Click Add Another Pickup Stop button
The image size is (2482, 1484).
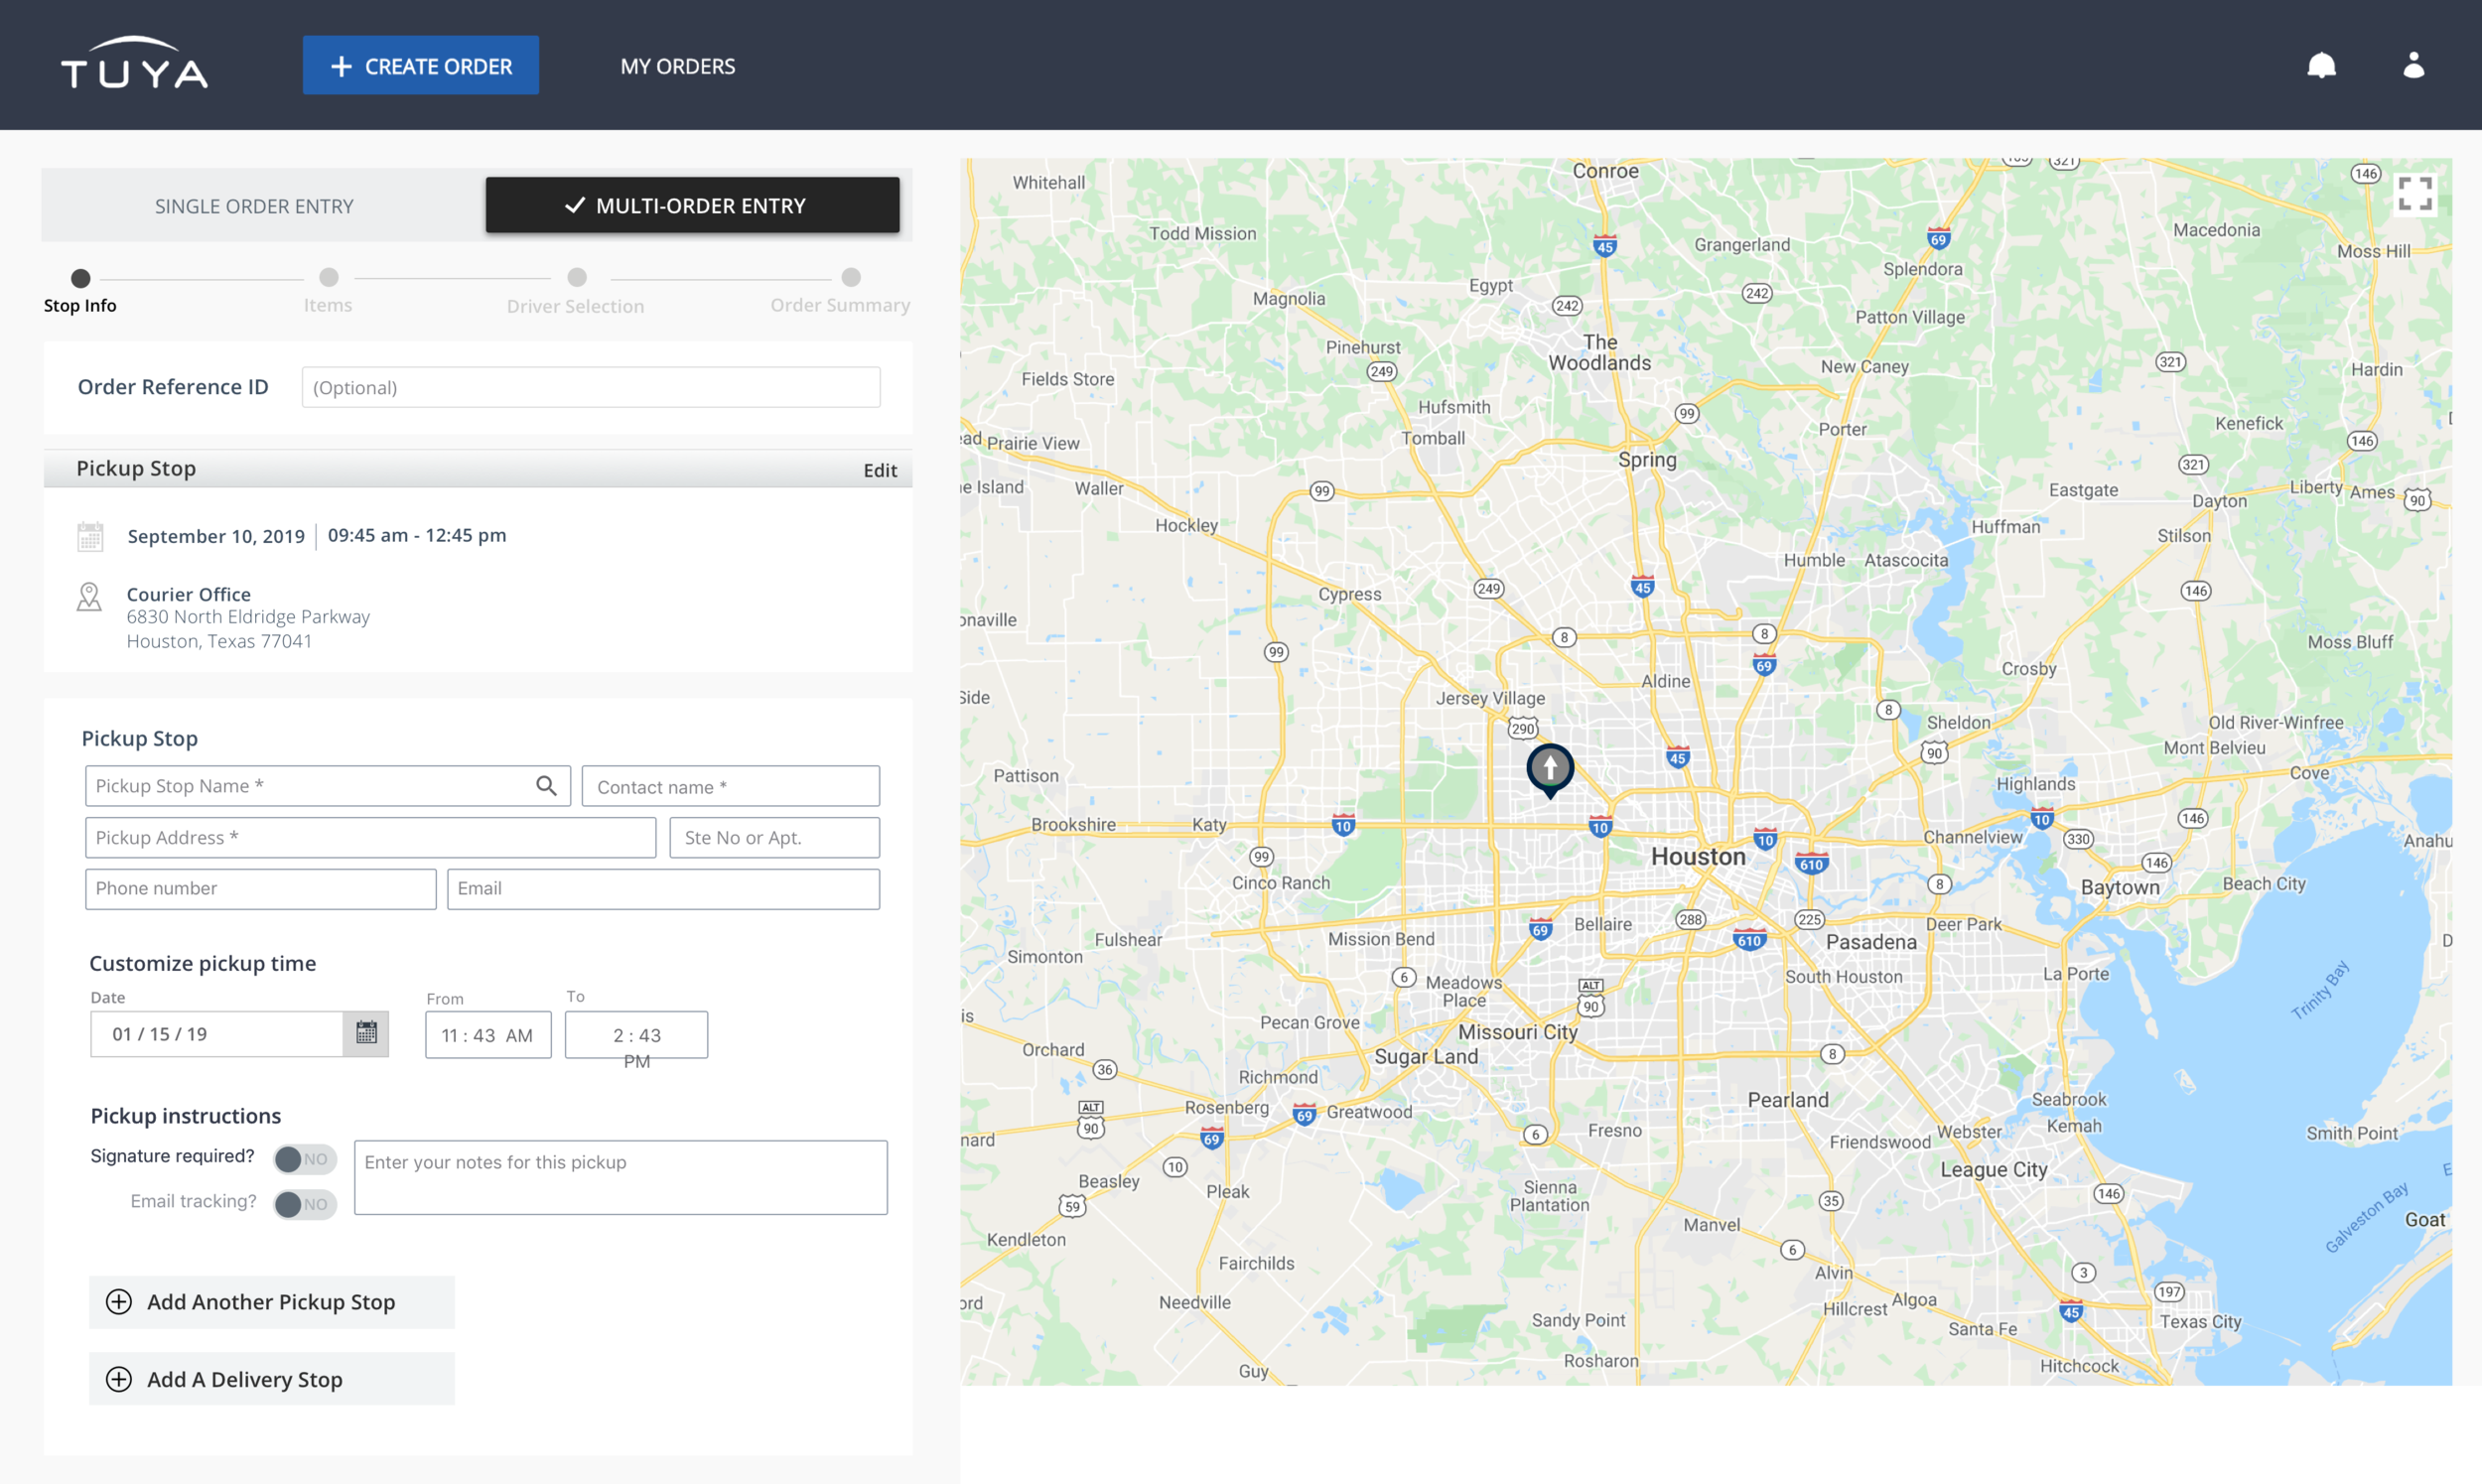pyautogui.click(x=272, y=1302)
